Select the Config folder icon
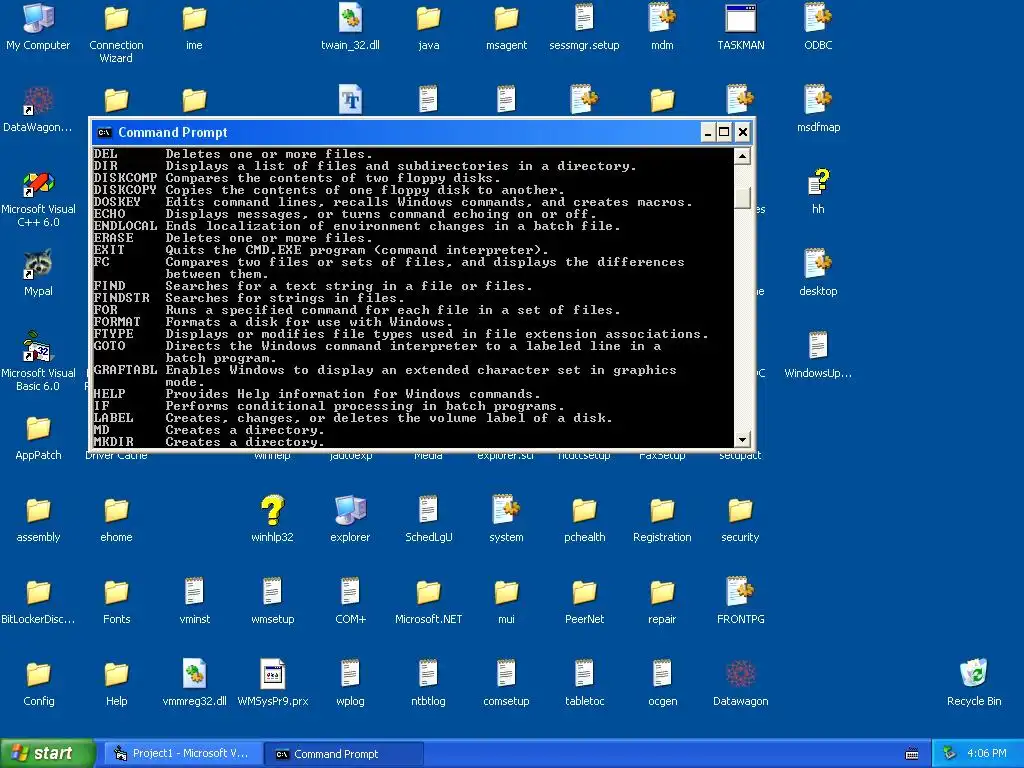Viewport: 1024px width, 768px height. 38,675
